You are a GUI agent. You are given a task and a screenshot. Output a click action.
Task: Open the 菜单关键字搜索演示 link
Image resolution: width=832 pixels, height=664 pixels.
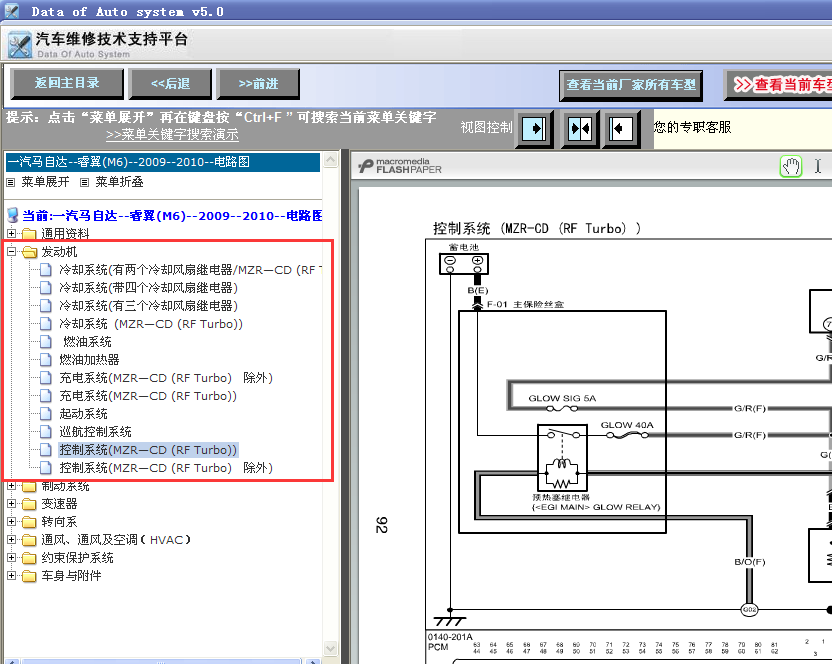(172, 135)
